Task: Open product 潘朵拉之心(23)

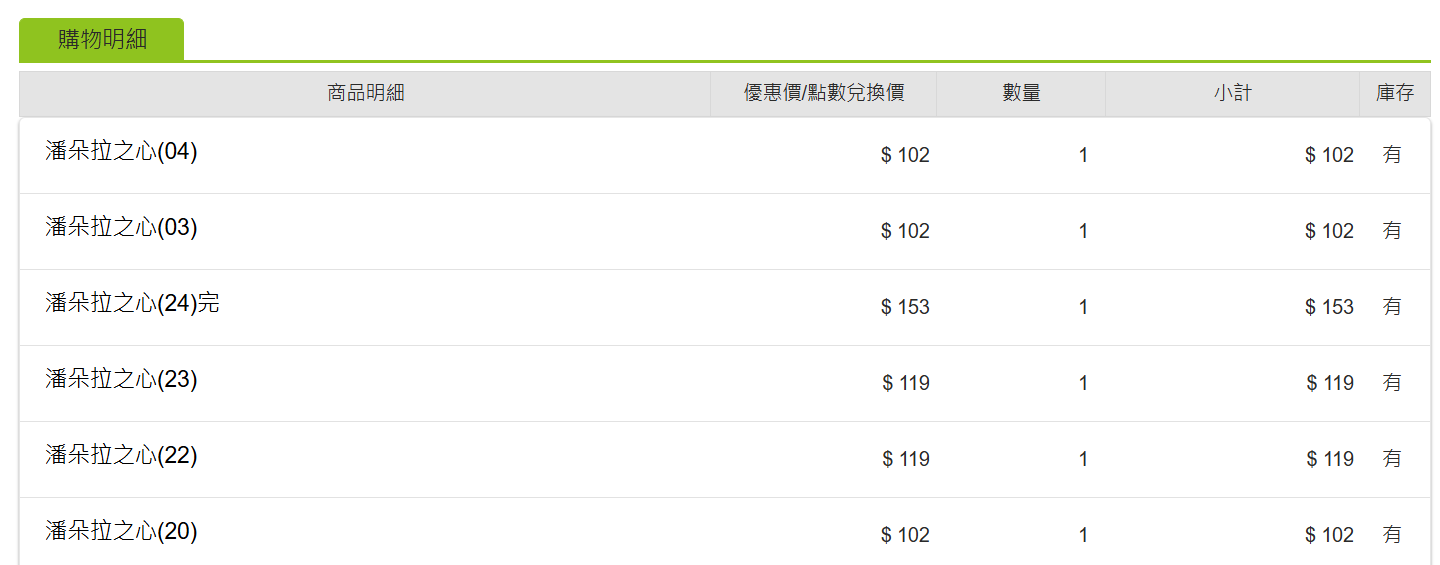Action: pyautogui.click(x=121, y=379)
